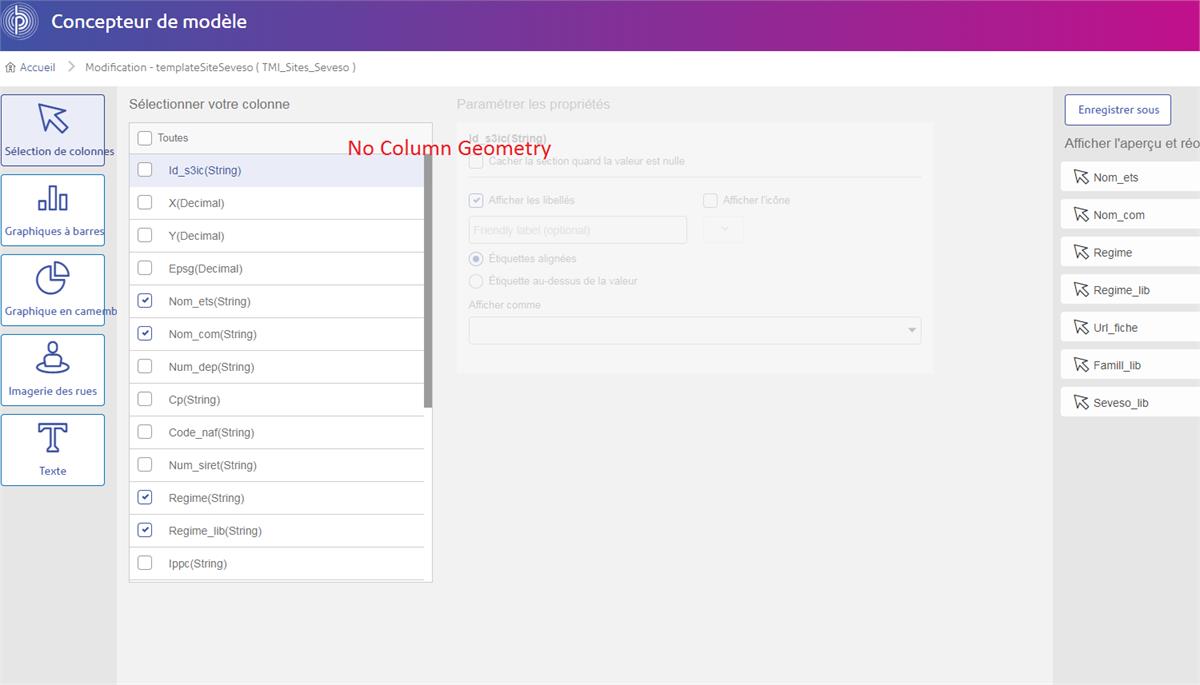1200x685 pixels.
Task: Select the Famill_lib preview item
Action: coord(1130,365)
